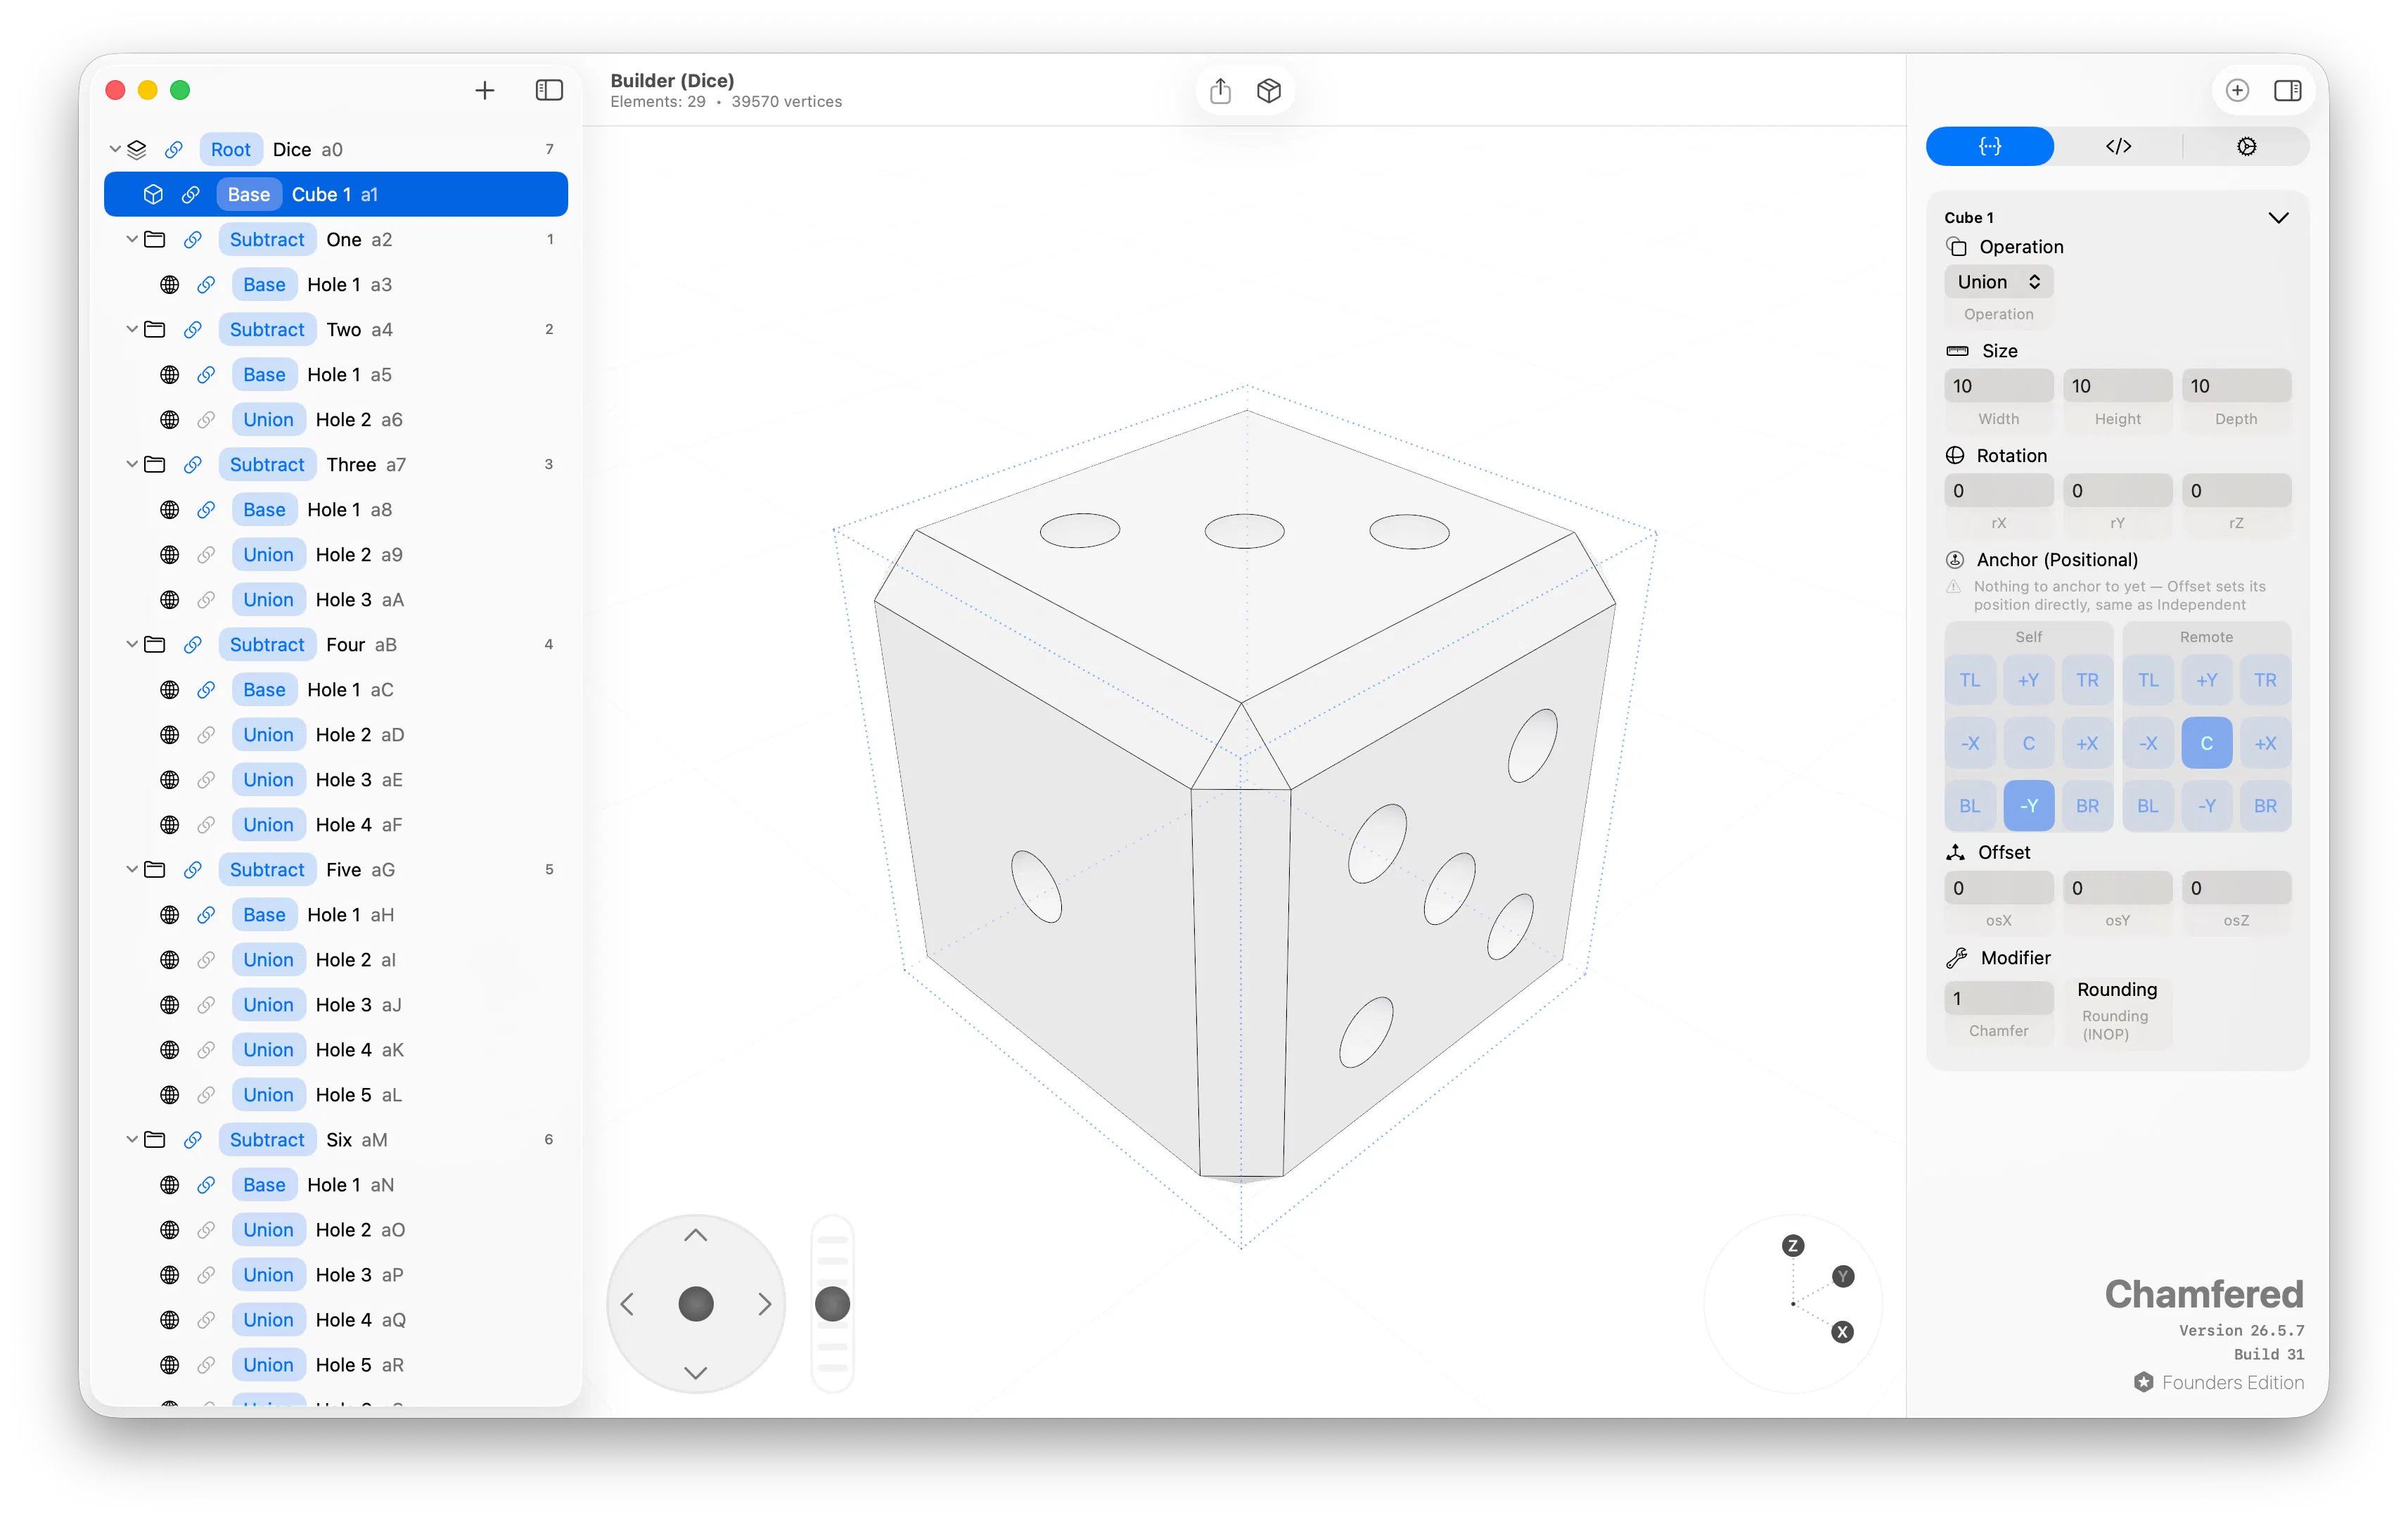The width and height of the screenshot is (2408, 1522).
Task: Pan view right with navigation pad arrow
Action: [x=764, y=1304]
